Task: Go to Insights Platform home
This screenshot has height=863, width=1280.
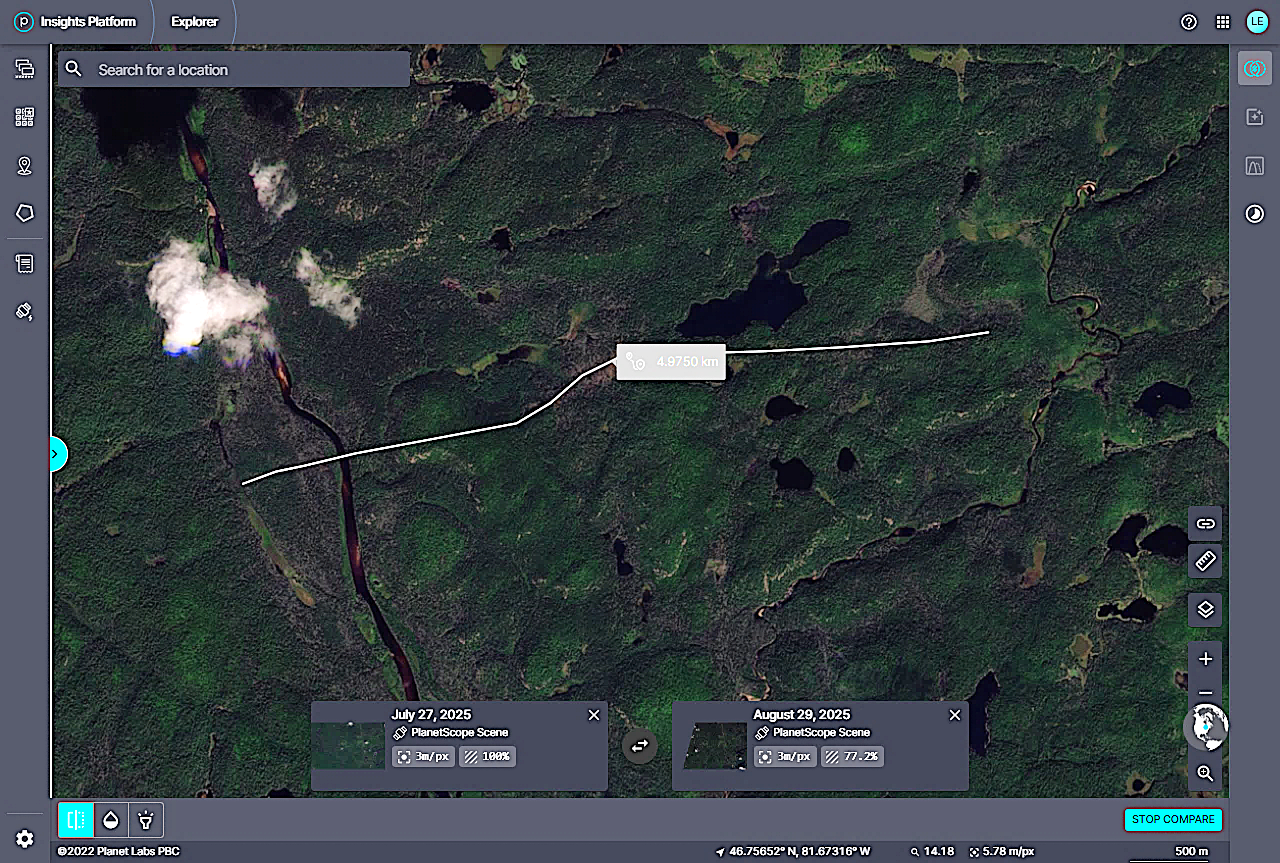Action: coord(75,22)
